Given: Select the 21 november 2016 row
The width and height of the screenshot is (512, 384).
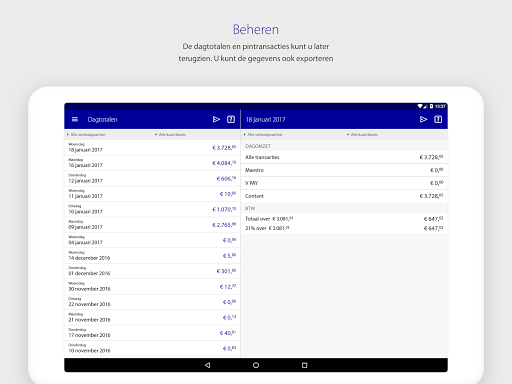Looking at the screenshot, I should point(152,318).
